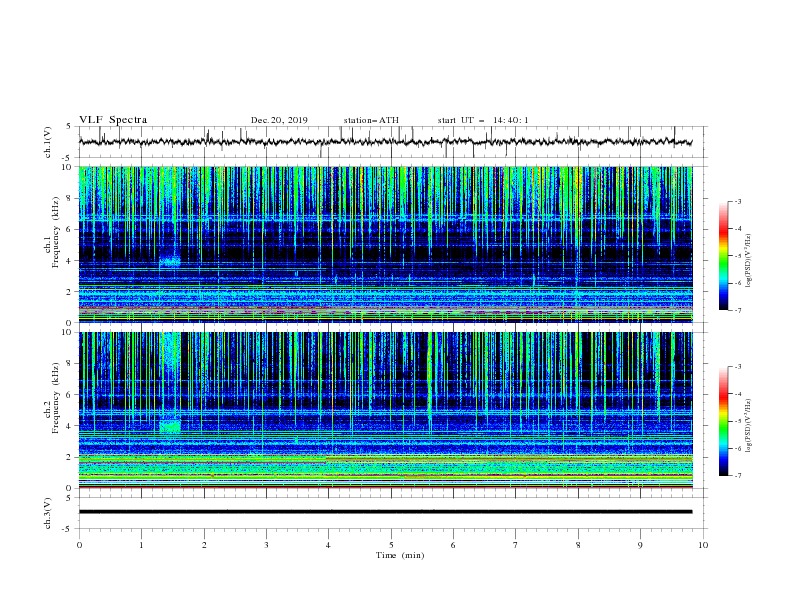Image resolution: width=792 pixels, height=612 pixels.
Task: Click the ch.2 spectrogram color bar
Action: coord(724,421)
